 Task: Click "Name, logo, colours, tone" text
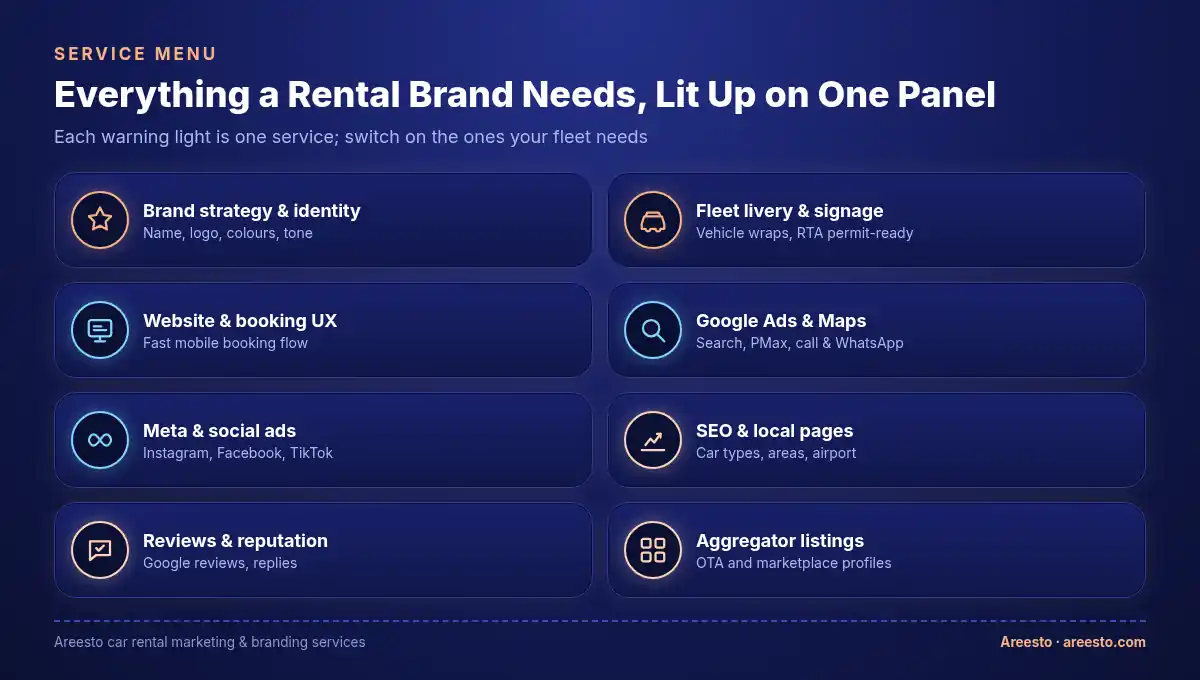pyautogui.click(x=228, y=233)
